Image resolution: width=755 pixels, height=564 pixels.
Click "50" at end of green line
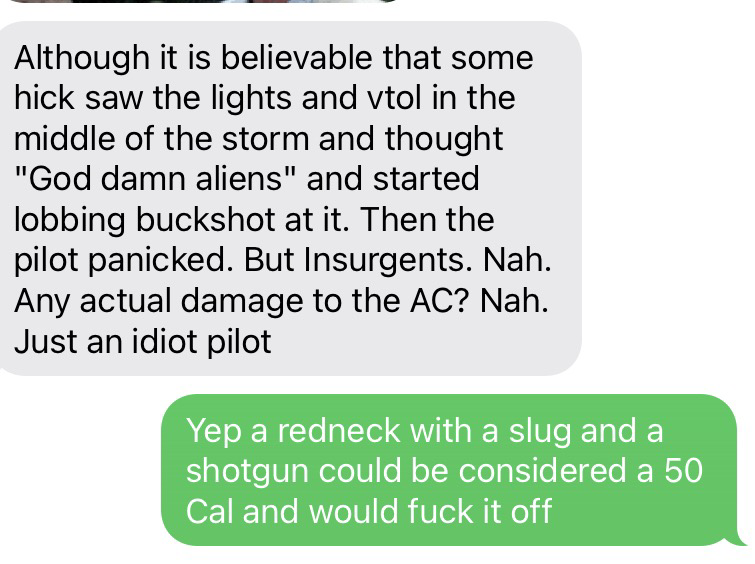click(684, 471)
